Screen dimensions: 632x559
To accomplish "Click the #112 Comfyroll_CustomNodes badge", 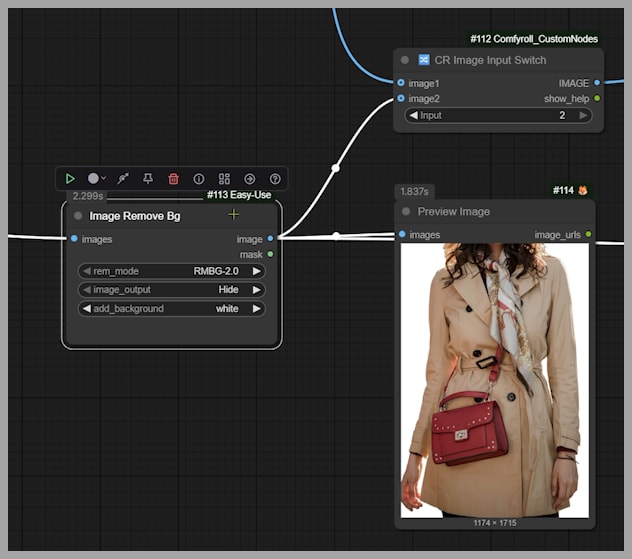I will (x=533, y=39).
